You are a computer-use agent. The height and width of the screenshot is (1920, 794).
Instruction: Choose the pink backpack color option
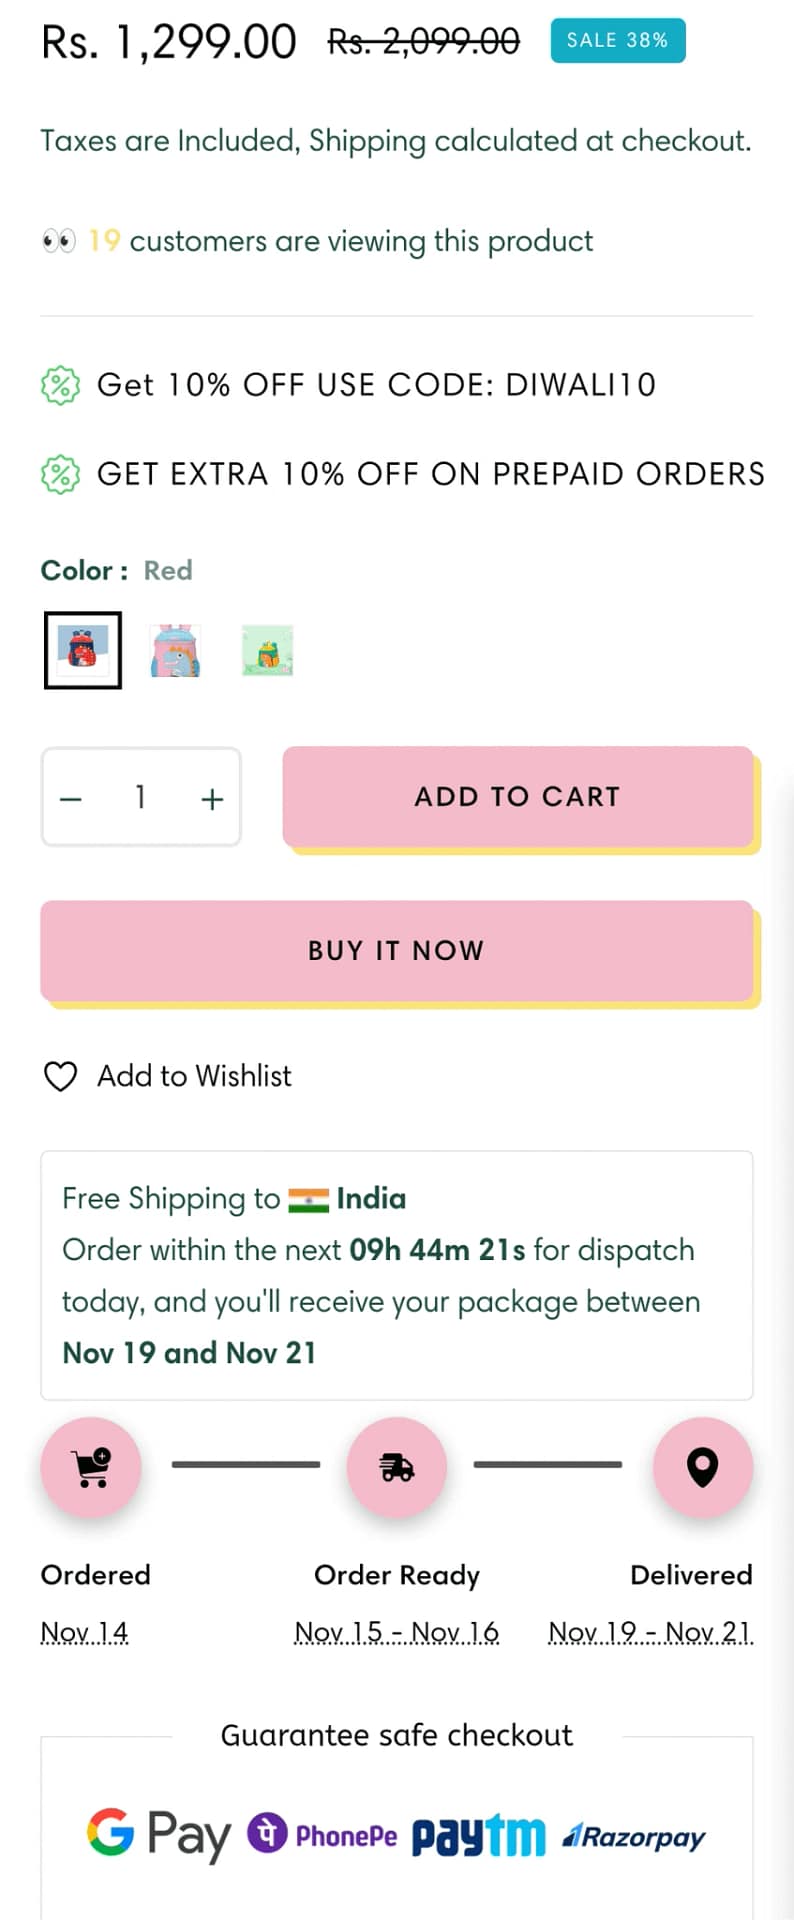[x=175, y=650]
